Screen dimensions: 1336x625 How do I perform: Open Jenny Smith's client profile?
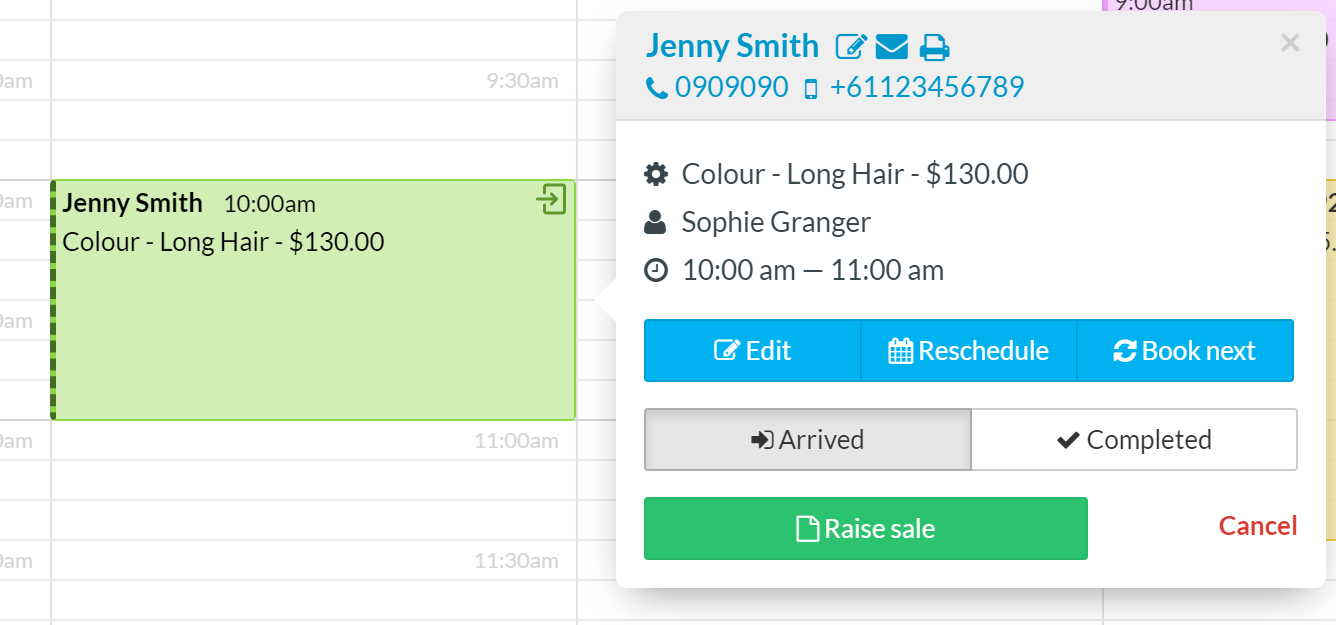[x=732, y=46]
